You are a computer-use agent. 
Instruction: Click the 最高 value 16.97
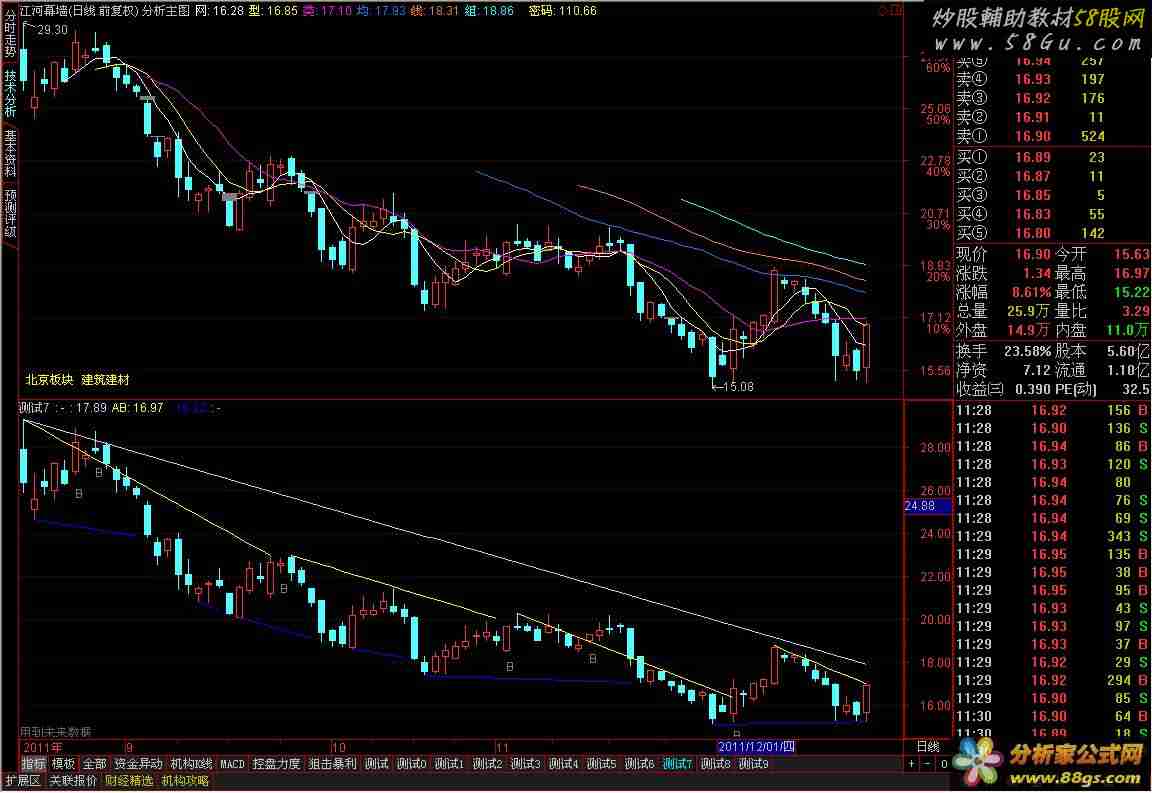pos(1131,273)
